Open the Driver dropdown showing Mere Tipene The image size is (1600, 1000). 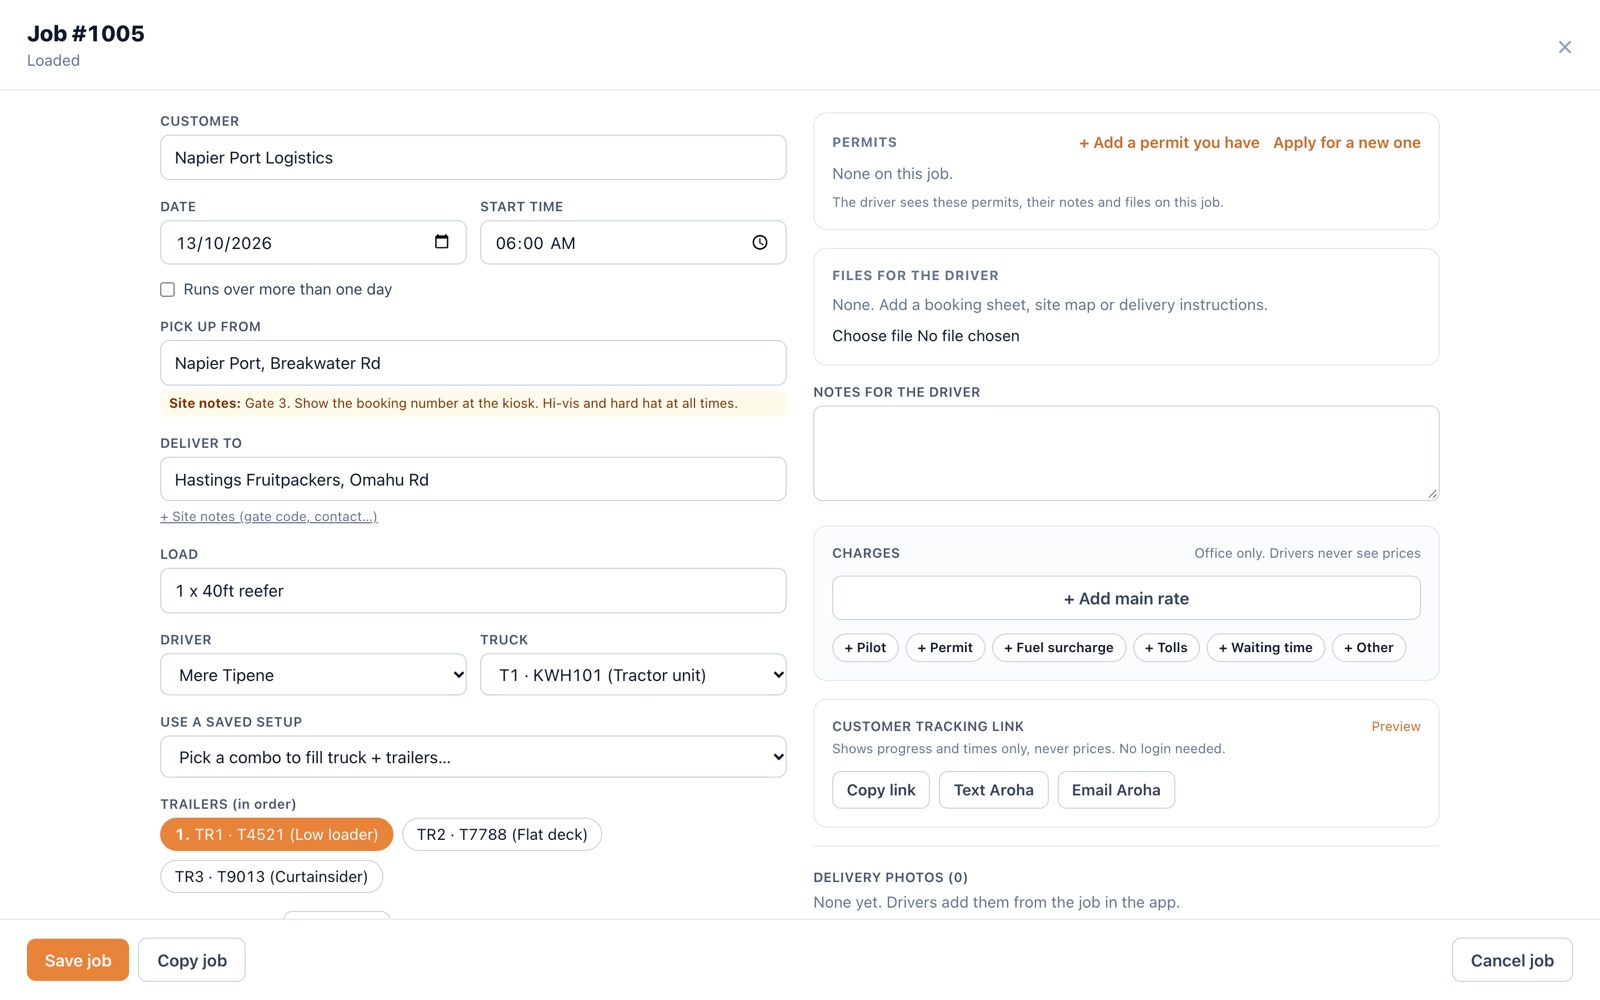tap(313, 675)
